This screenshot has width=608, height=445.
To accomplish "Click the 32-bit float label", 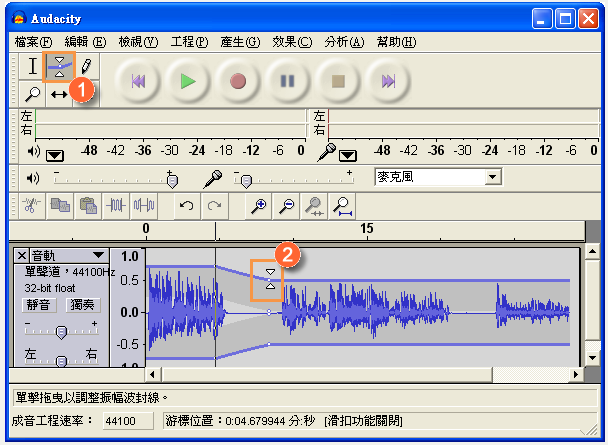I will 50,288.
